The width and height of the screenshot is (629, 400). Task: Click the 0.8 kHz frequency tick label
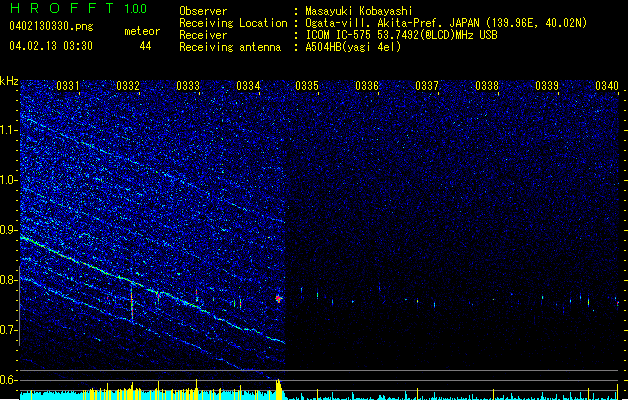pyautogui.click(x=9, y=280)
